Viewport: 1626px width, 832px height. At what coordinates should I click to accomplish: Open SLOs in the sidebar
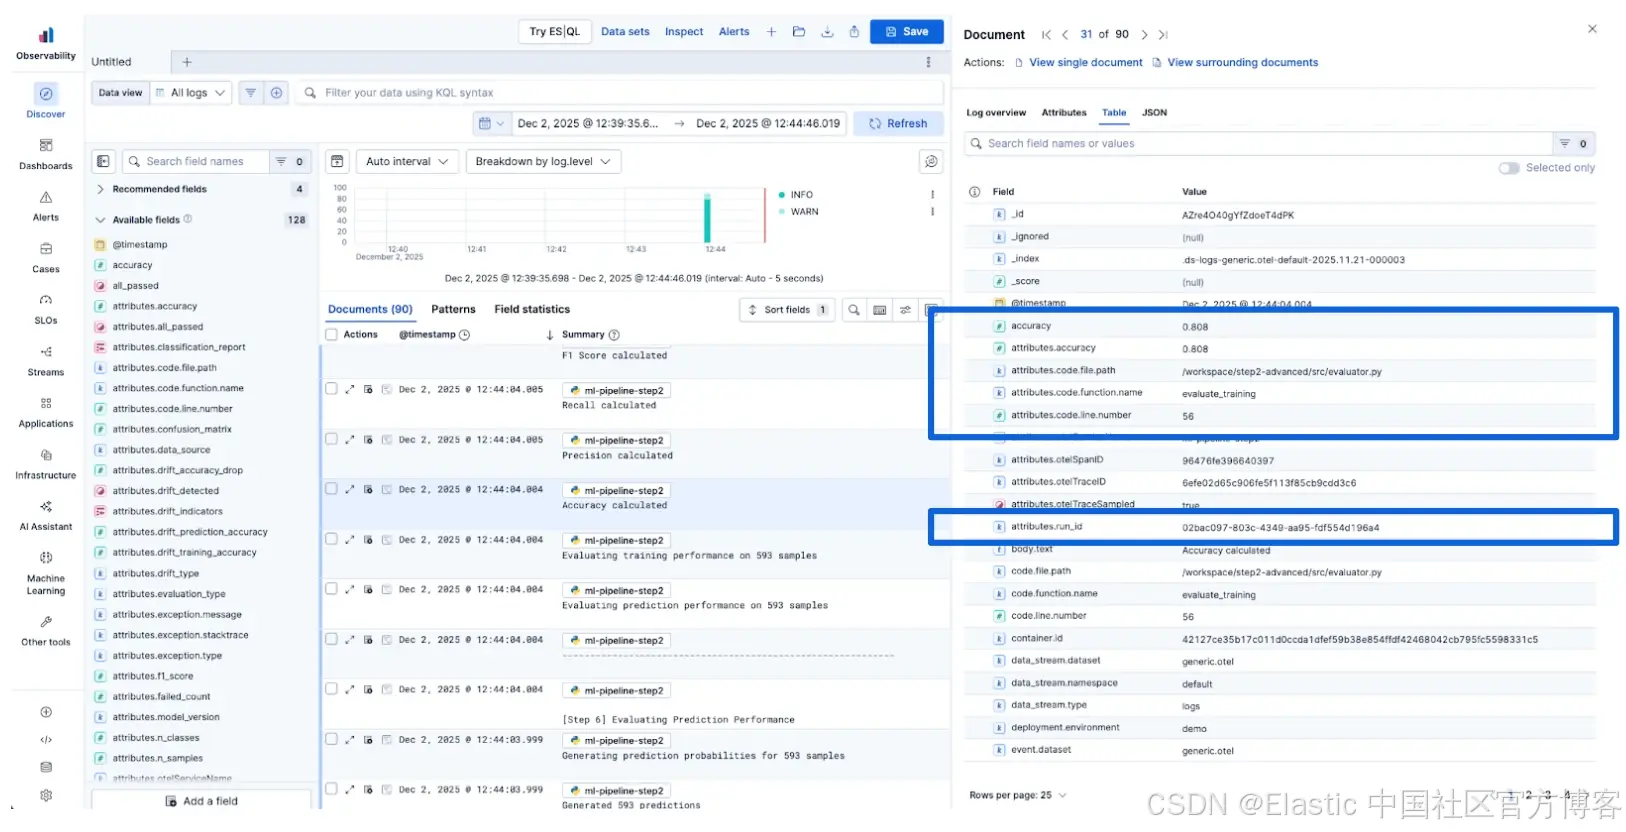pos(46,309)
